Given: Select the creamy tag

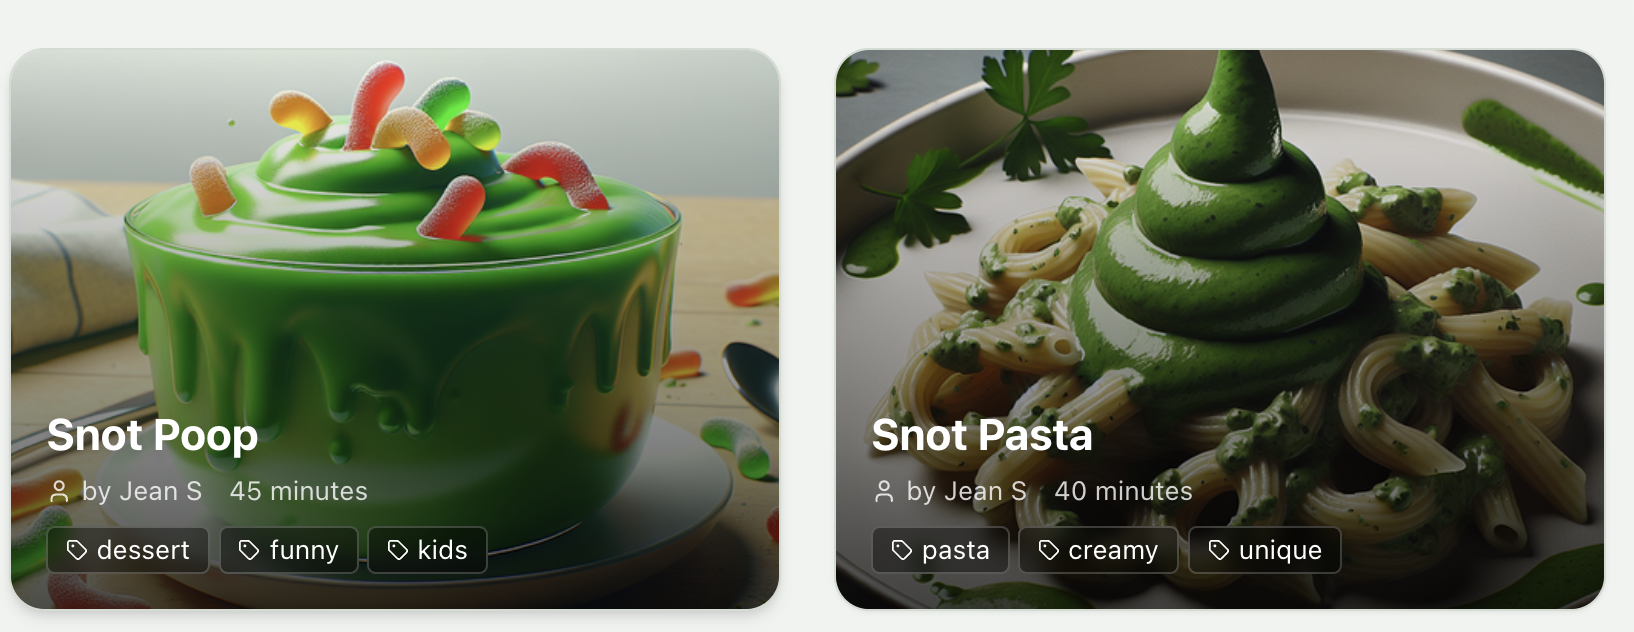Looking at the screenshot, I should point(1098,550).
